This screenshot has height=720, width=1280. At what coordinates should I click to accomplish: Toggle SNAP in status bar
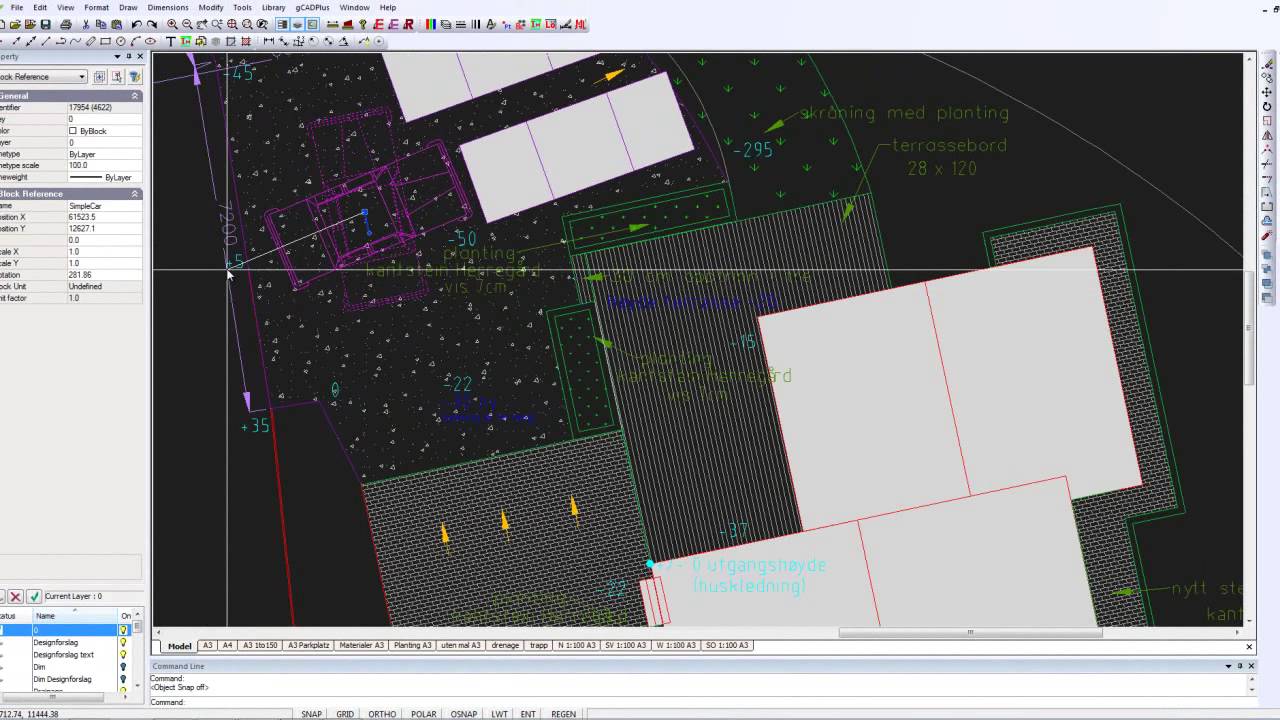pos(311,714)
